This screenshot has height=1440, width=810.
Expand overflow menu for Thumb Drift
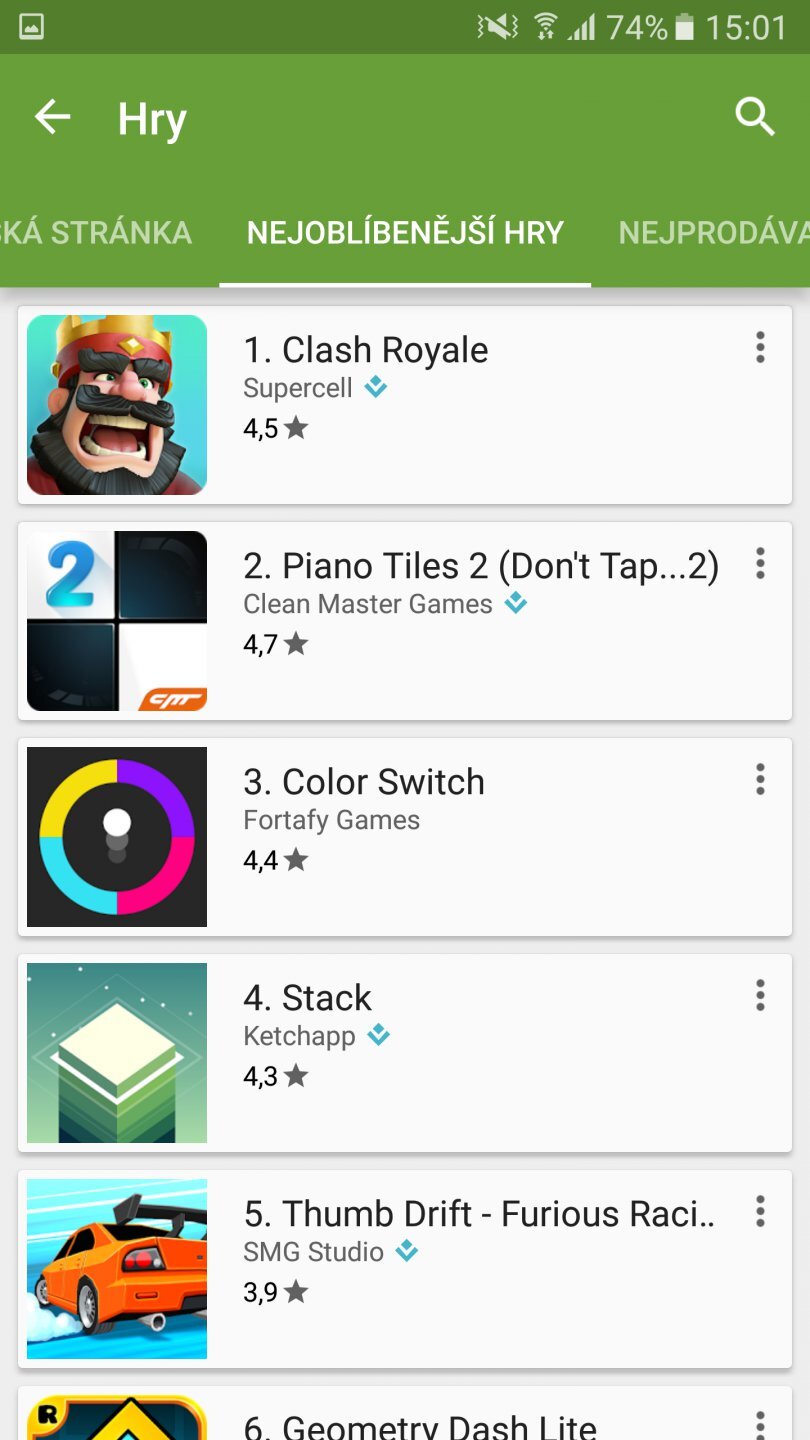pos(760,1212)
